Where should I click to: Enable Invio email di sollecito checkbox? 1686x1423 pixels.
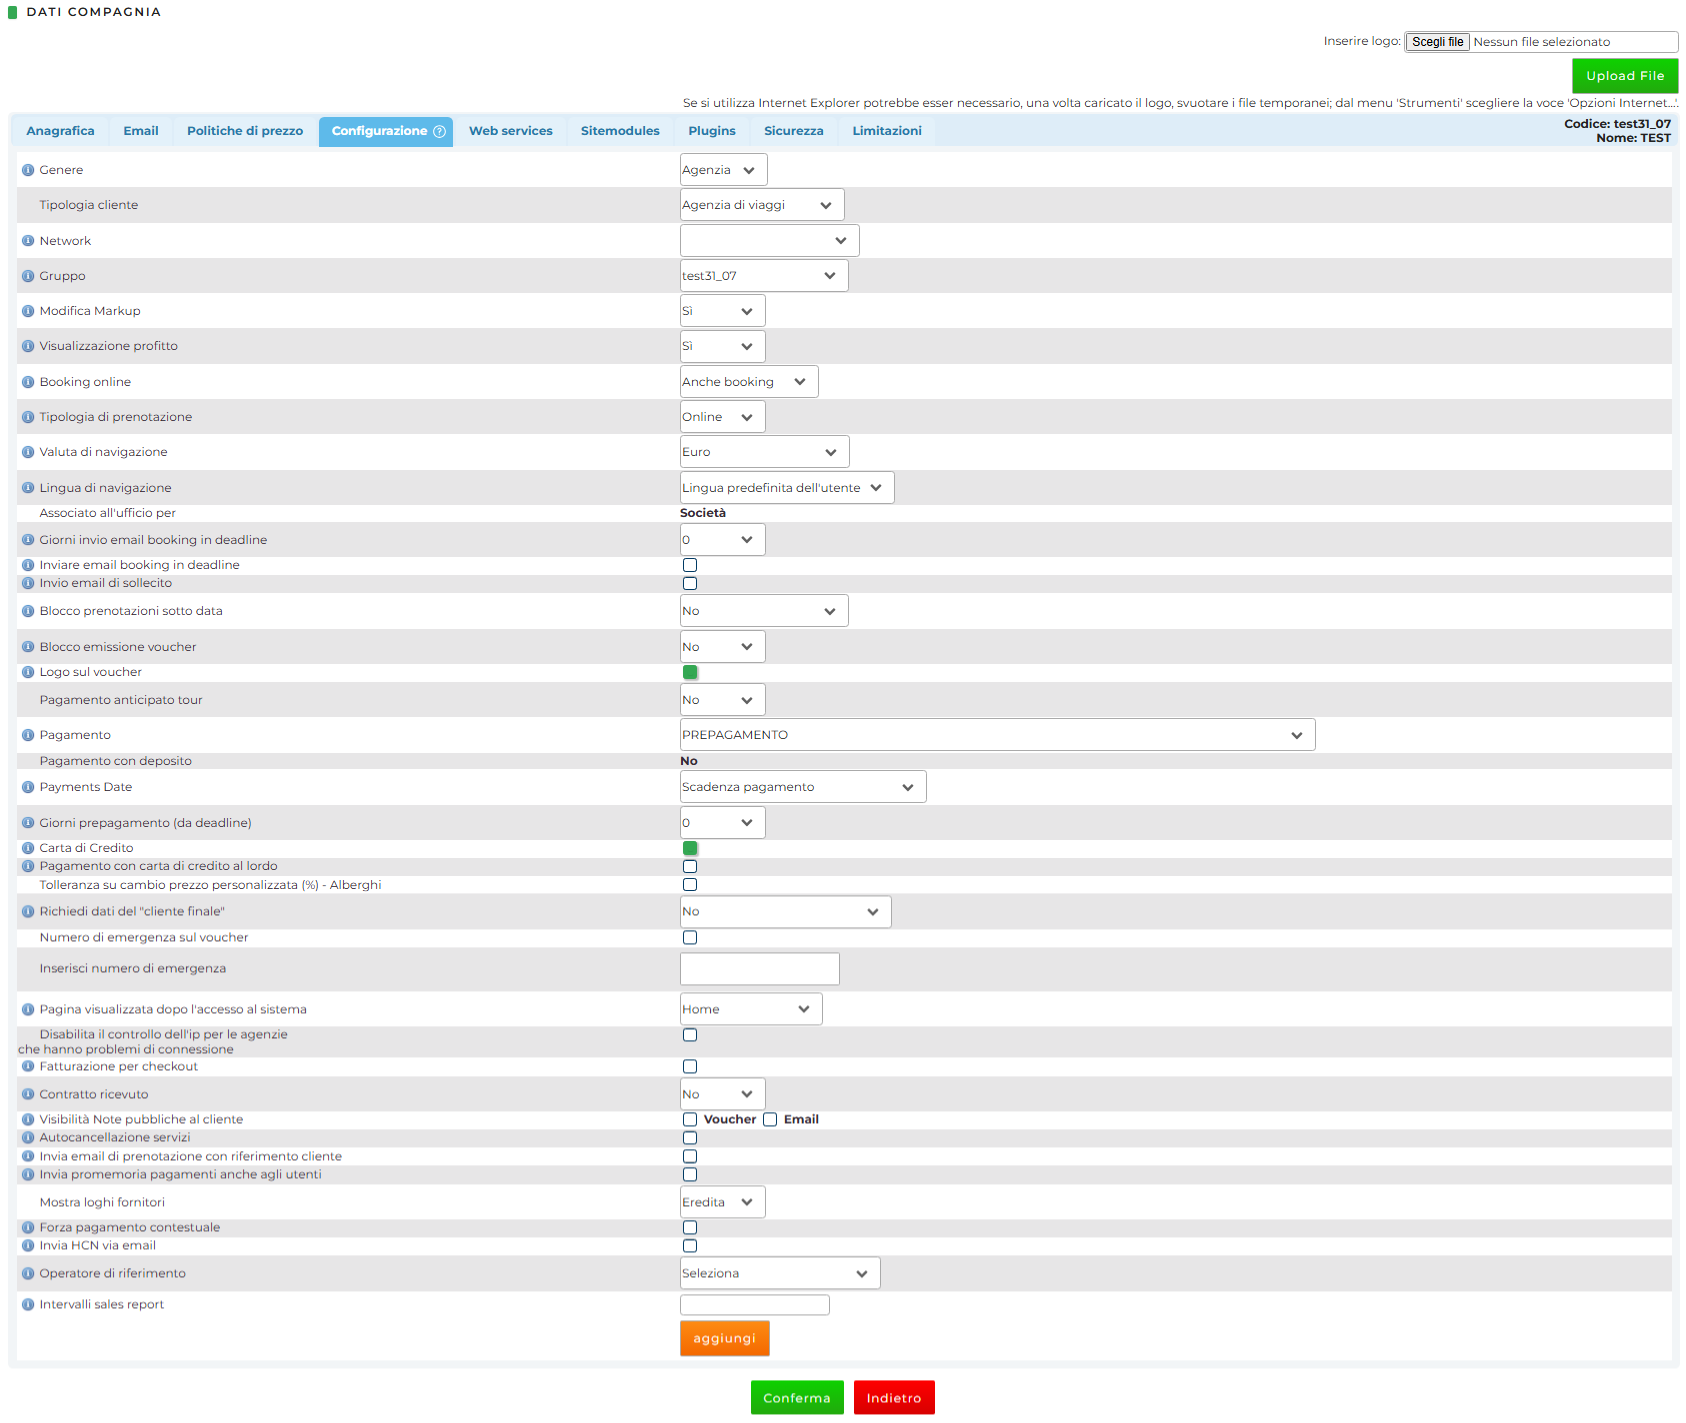coord(690,583)
